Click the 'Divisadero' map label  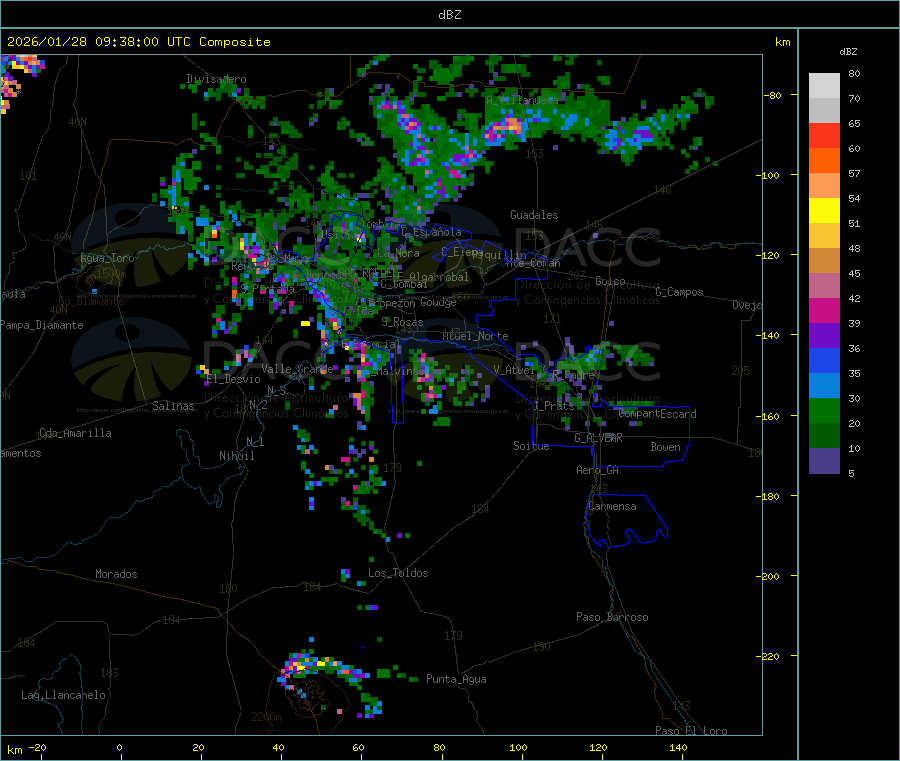(x=216, y=79)
